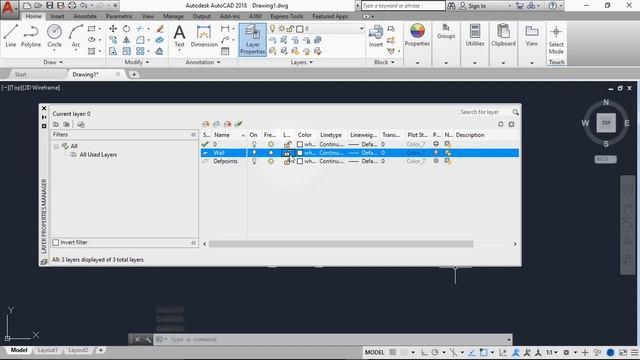
Task: Select the Circle tool
Action: pyautogui.click(x=54, y=36)
